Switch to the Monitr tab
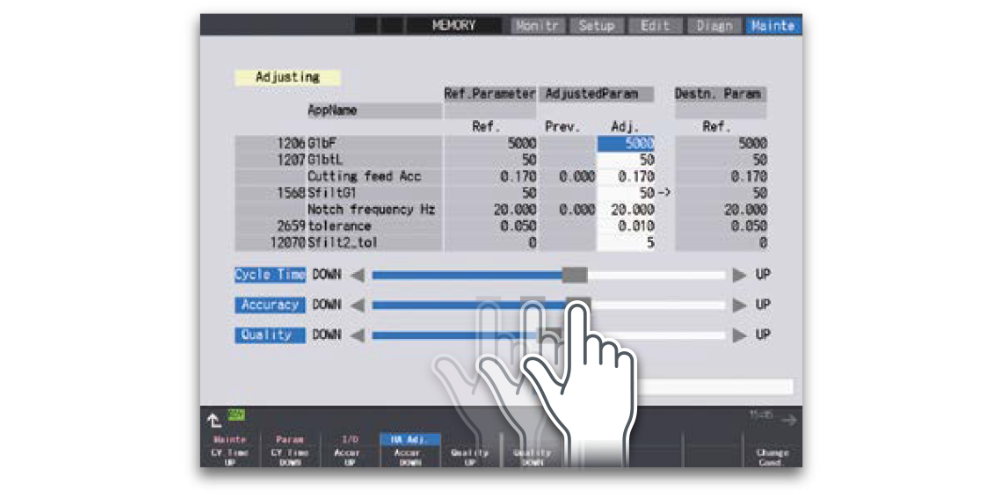 (539, 25)
